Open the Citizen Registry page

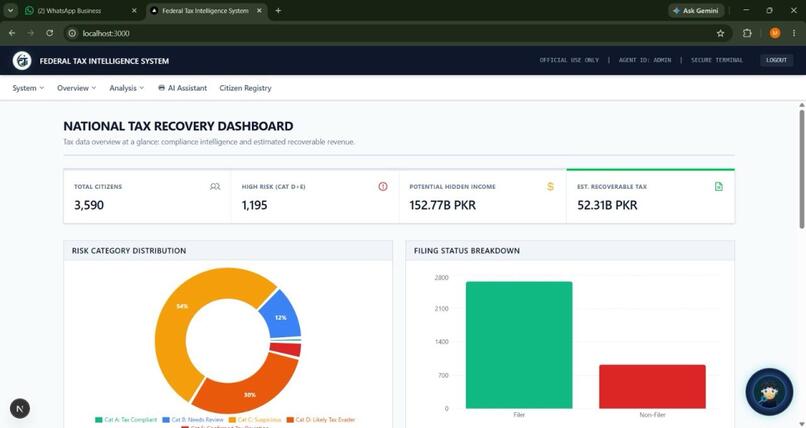(x=245, y=88)
